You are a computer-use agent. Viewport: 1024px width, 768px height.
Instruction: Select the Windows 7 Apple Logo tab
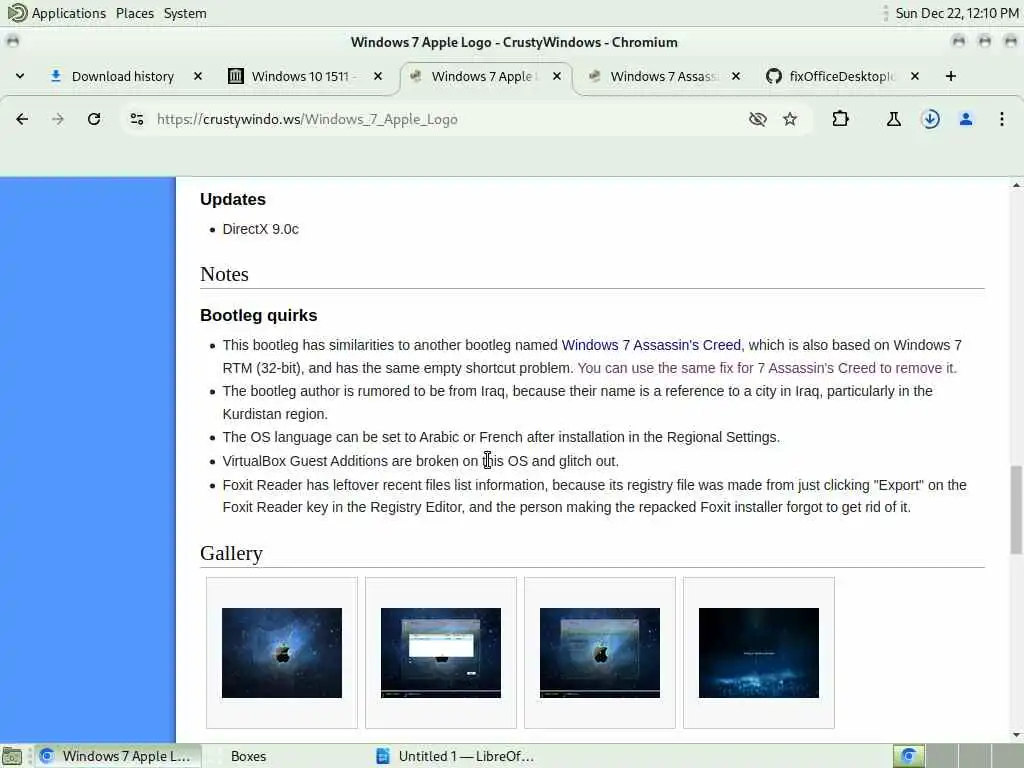pos(482,76)
